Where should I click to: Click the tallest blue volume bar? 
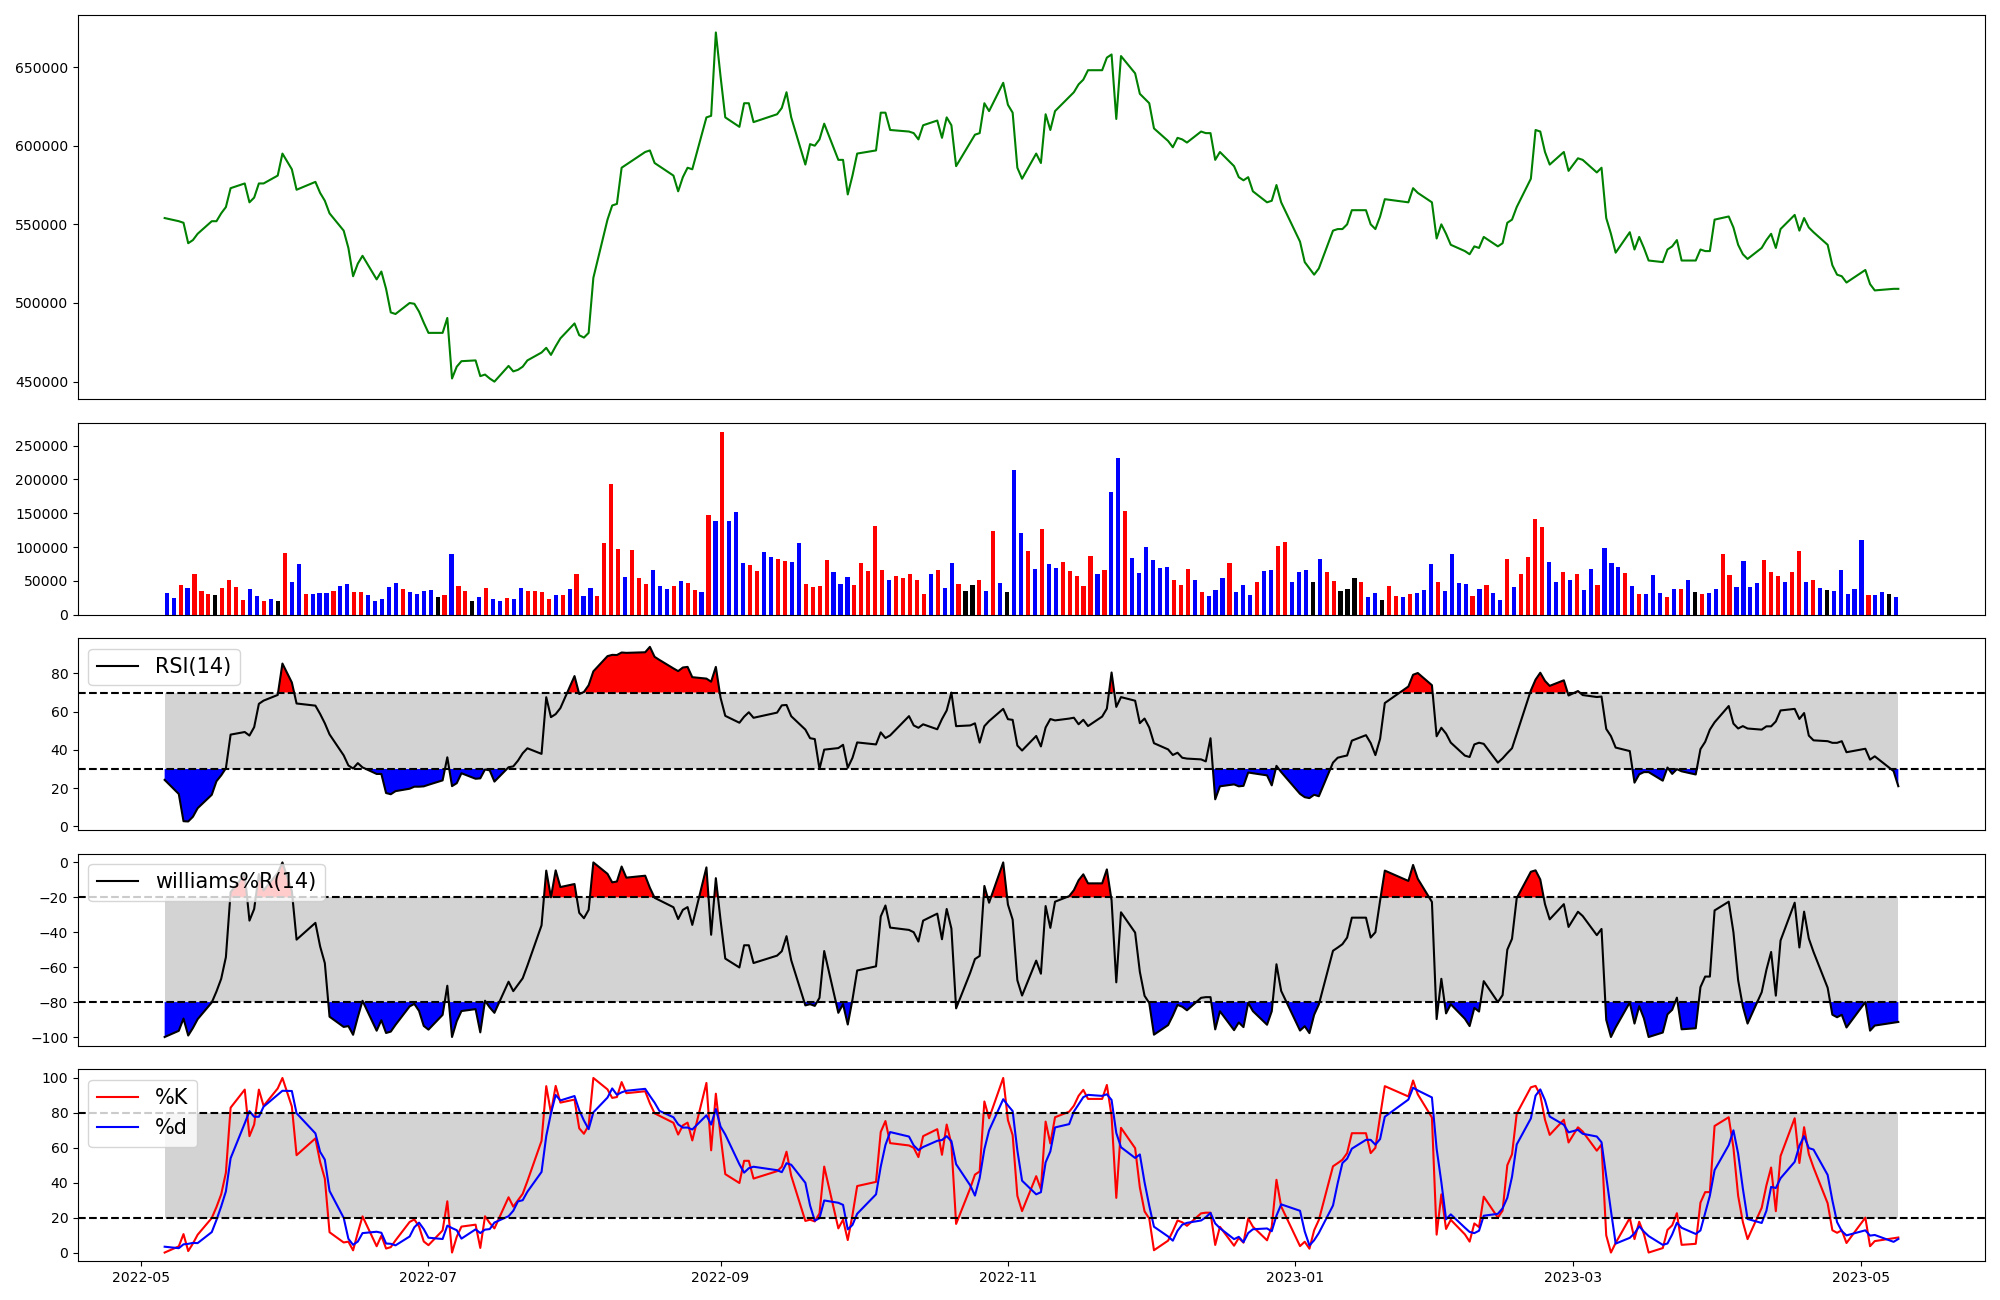click(1118, 537)
